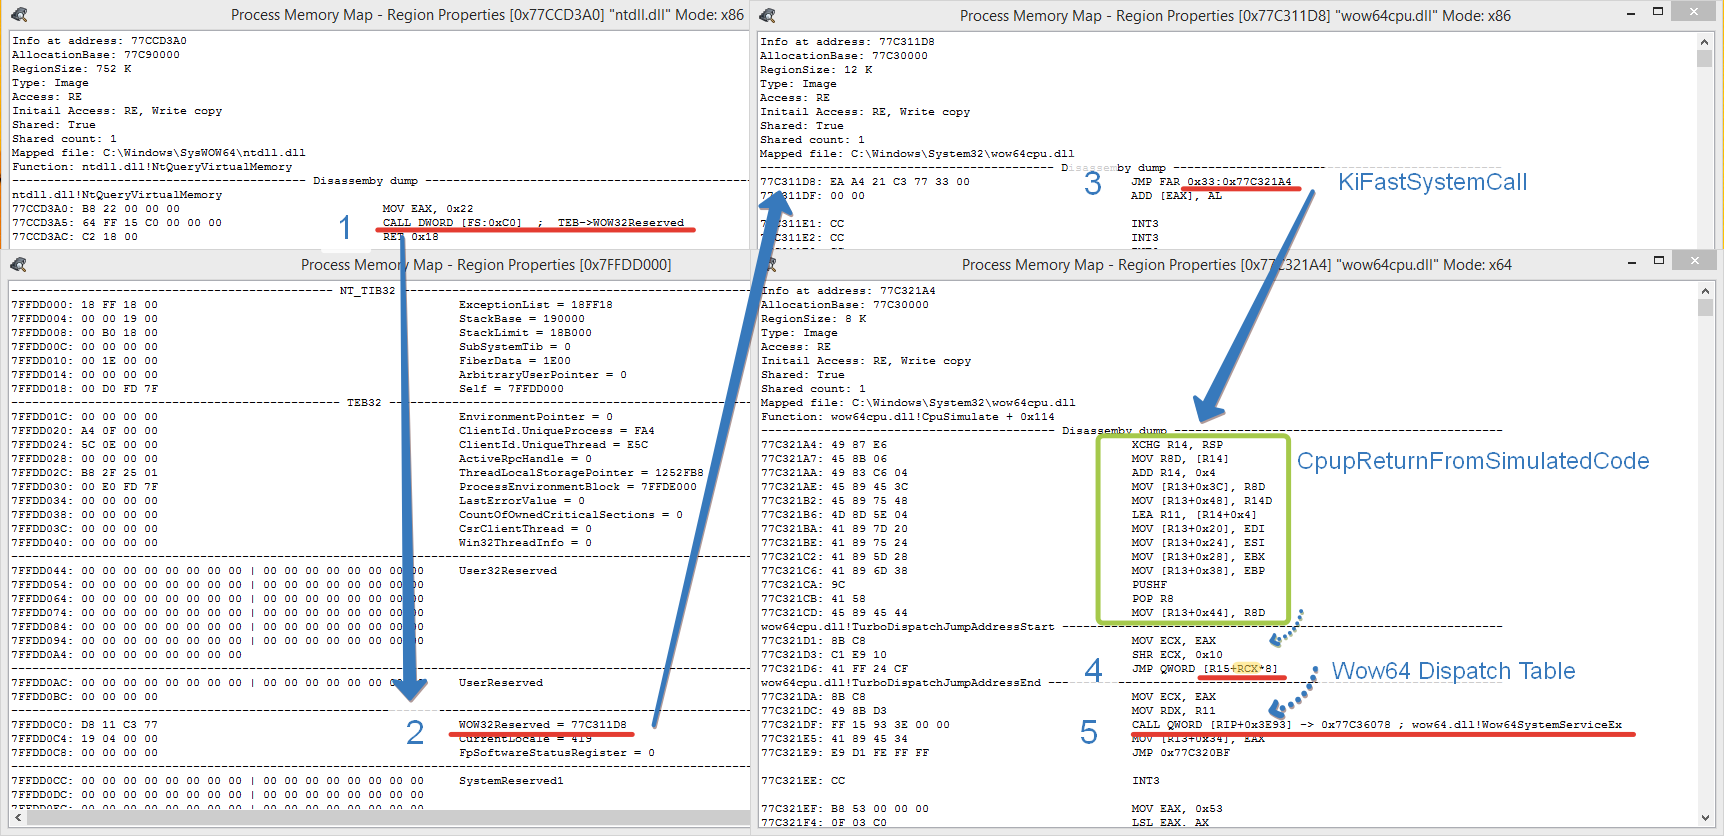Click the 'Win32ThreadInfo = 0' field
Image resolution: width=1724 pixels, height=836 pixels.
[x=525, y=543]
